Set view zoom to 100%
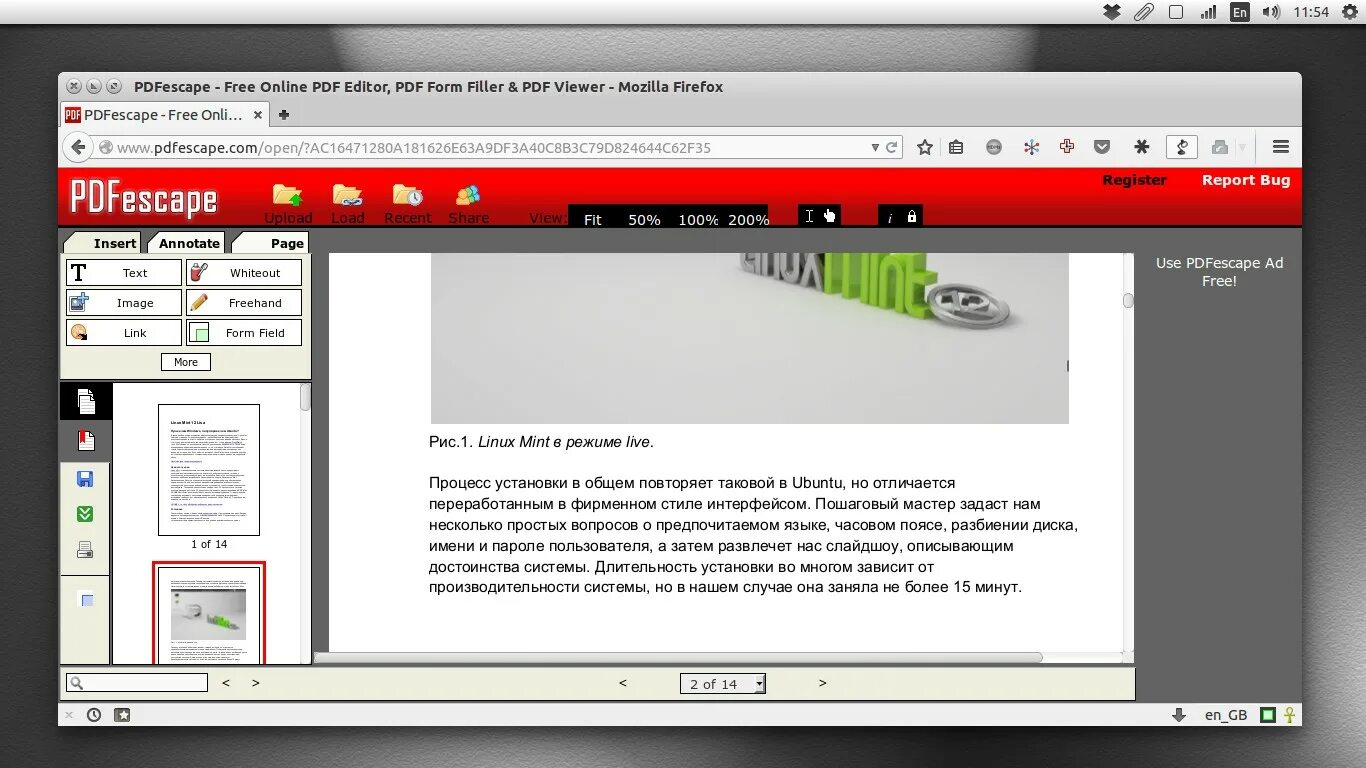Image resolution: width=1366 pixels, height=768 pixels. [698, 219]
